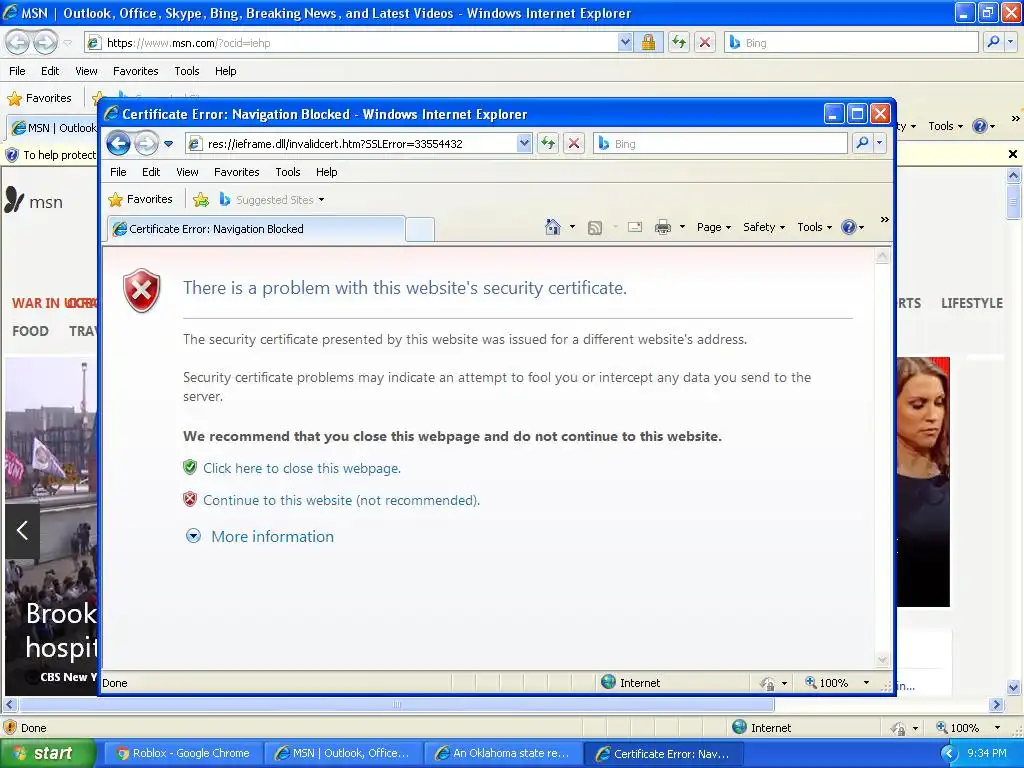The width and height of the screenshot is (1024, 768).
Task: Open View menu in Certificate Error window
Action: (187, 172)
